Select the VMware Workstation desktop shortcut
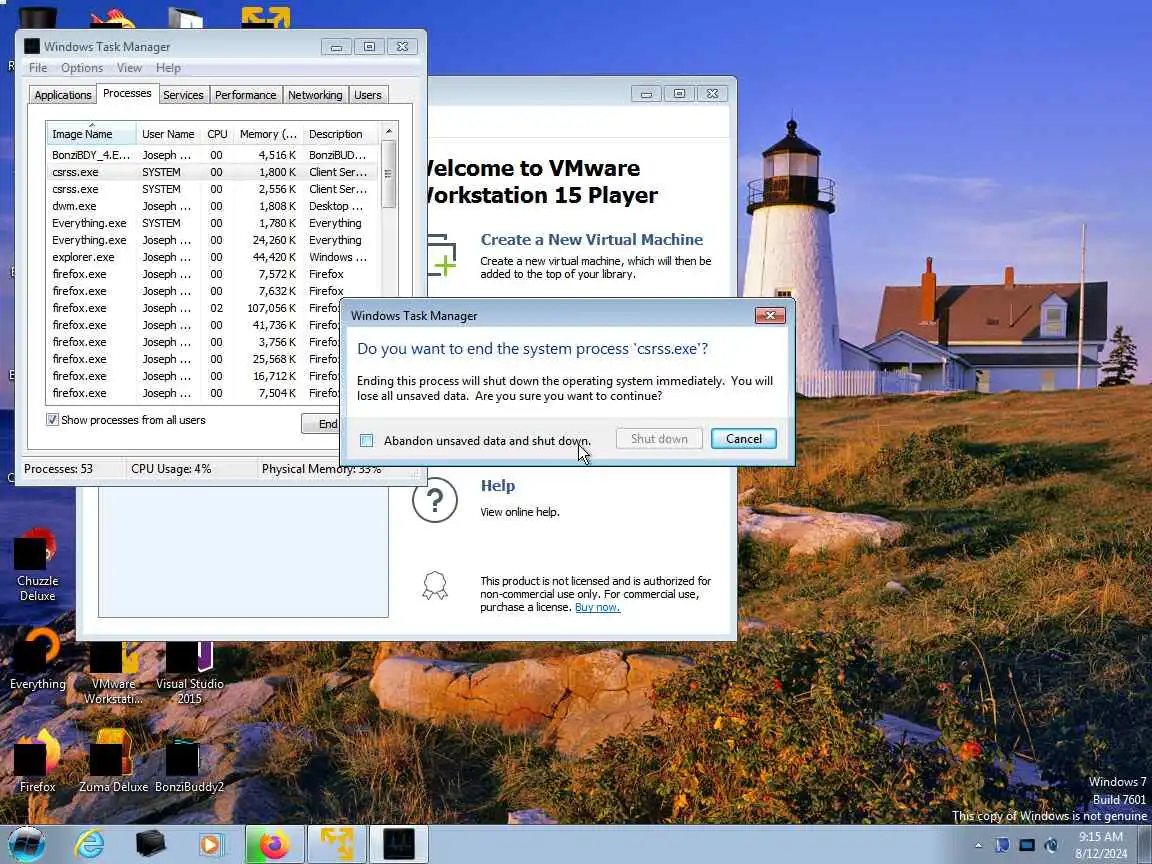This screenshot has width=1152, height=864. (x=113, y=671)
